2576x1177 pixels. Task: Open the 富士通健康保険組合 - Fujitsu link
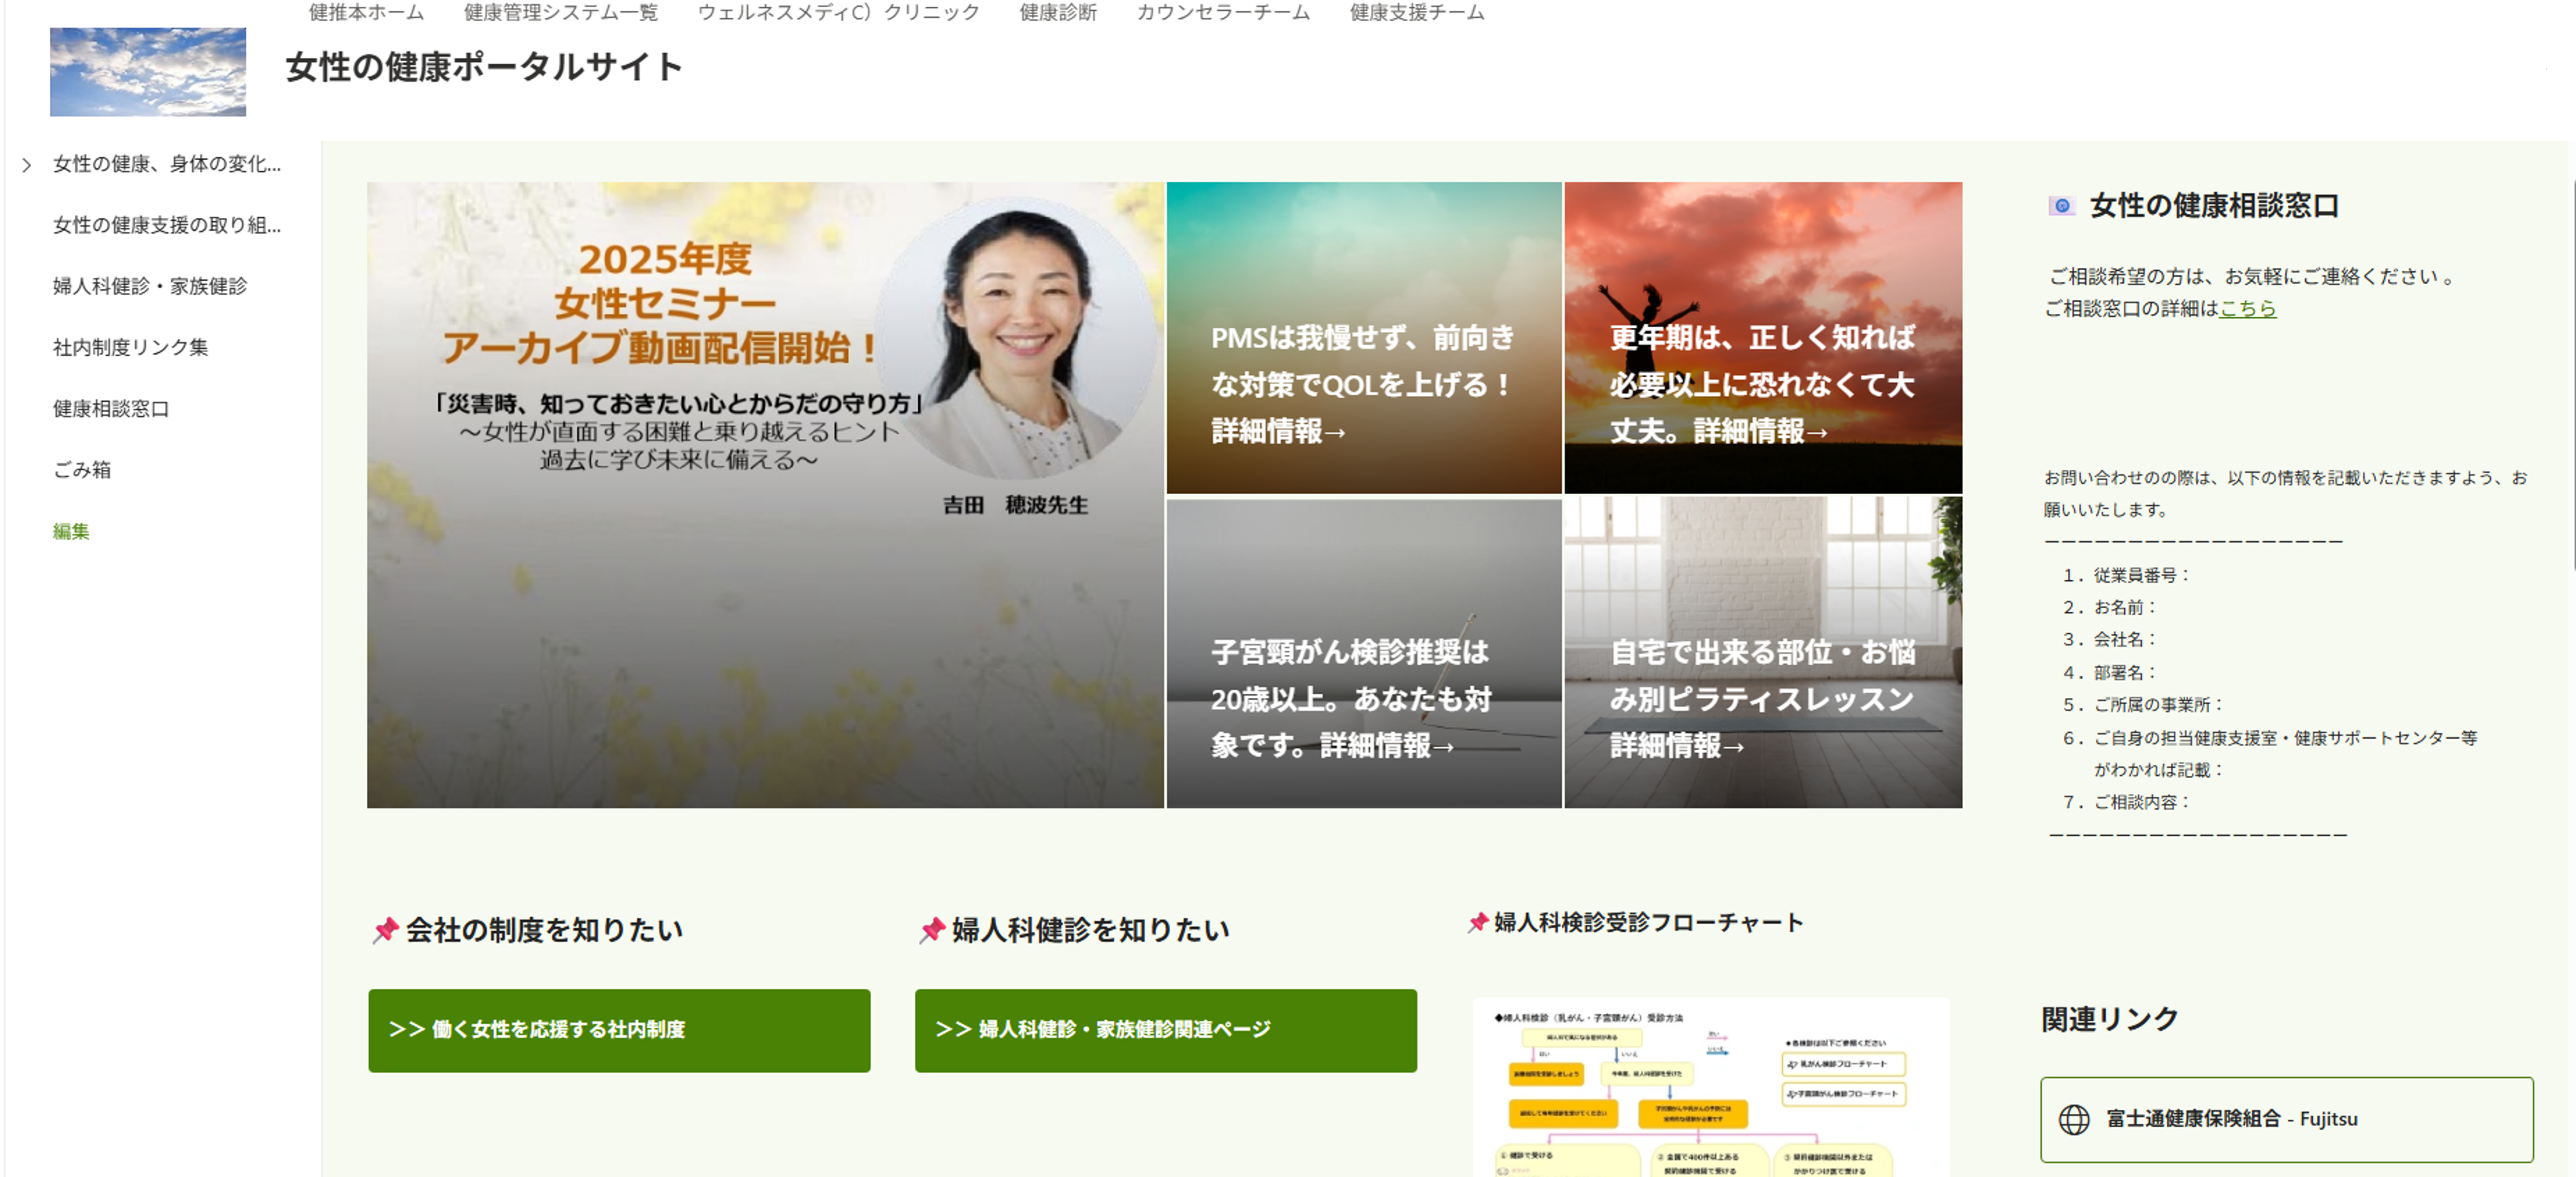[2287, 1120]
